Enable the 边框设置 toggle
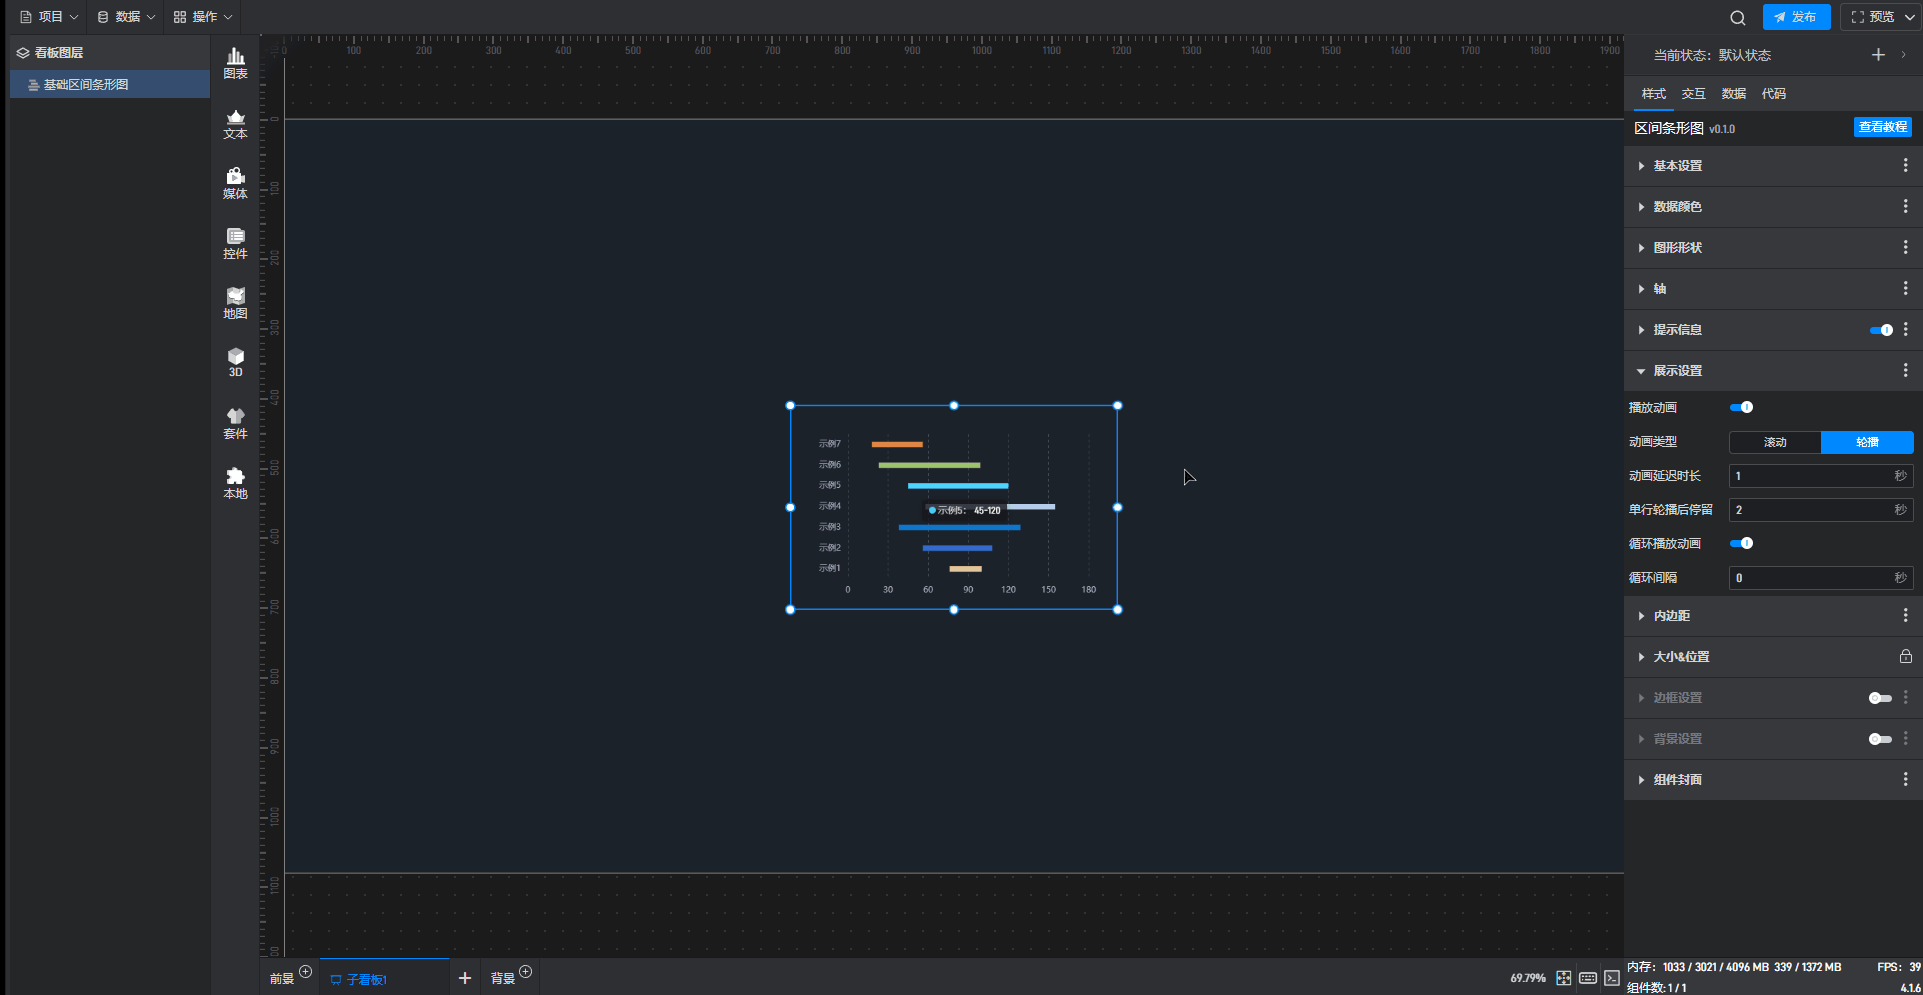The image size is (1923, 995). 1880,698
